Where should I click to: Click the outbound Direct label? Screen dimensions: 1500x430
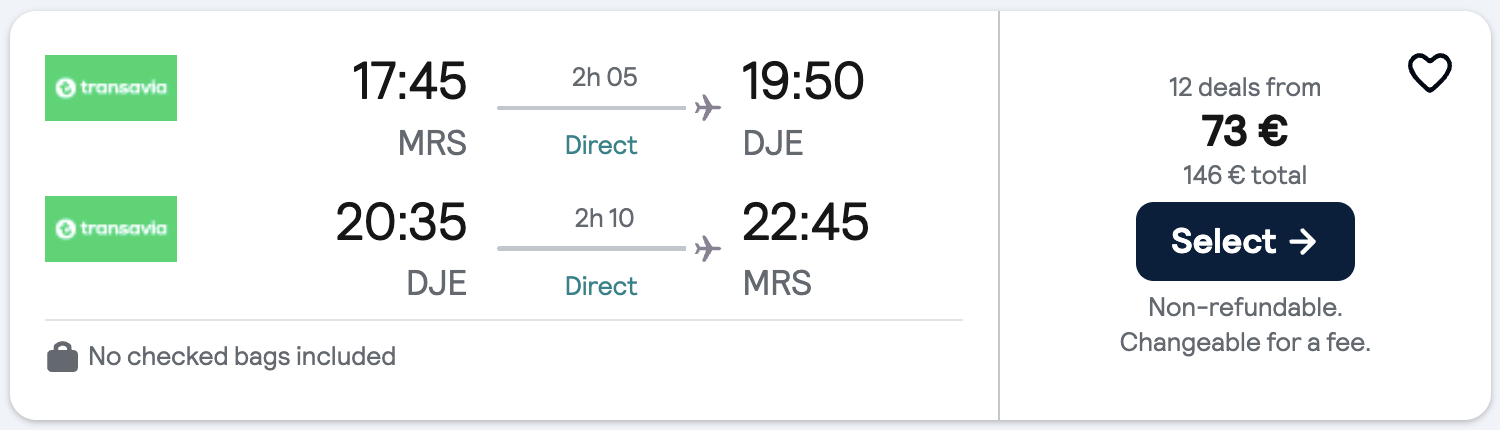(601, 145)
